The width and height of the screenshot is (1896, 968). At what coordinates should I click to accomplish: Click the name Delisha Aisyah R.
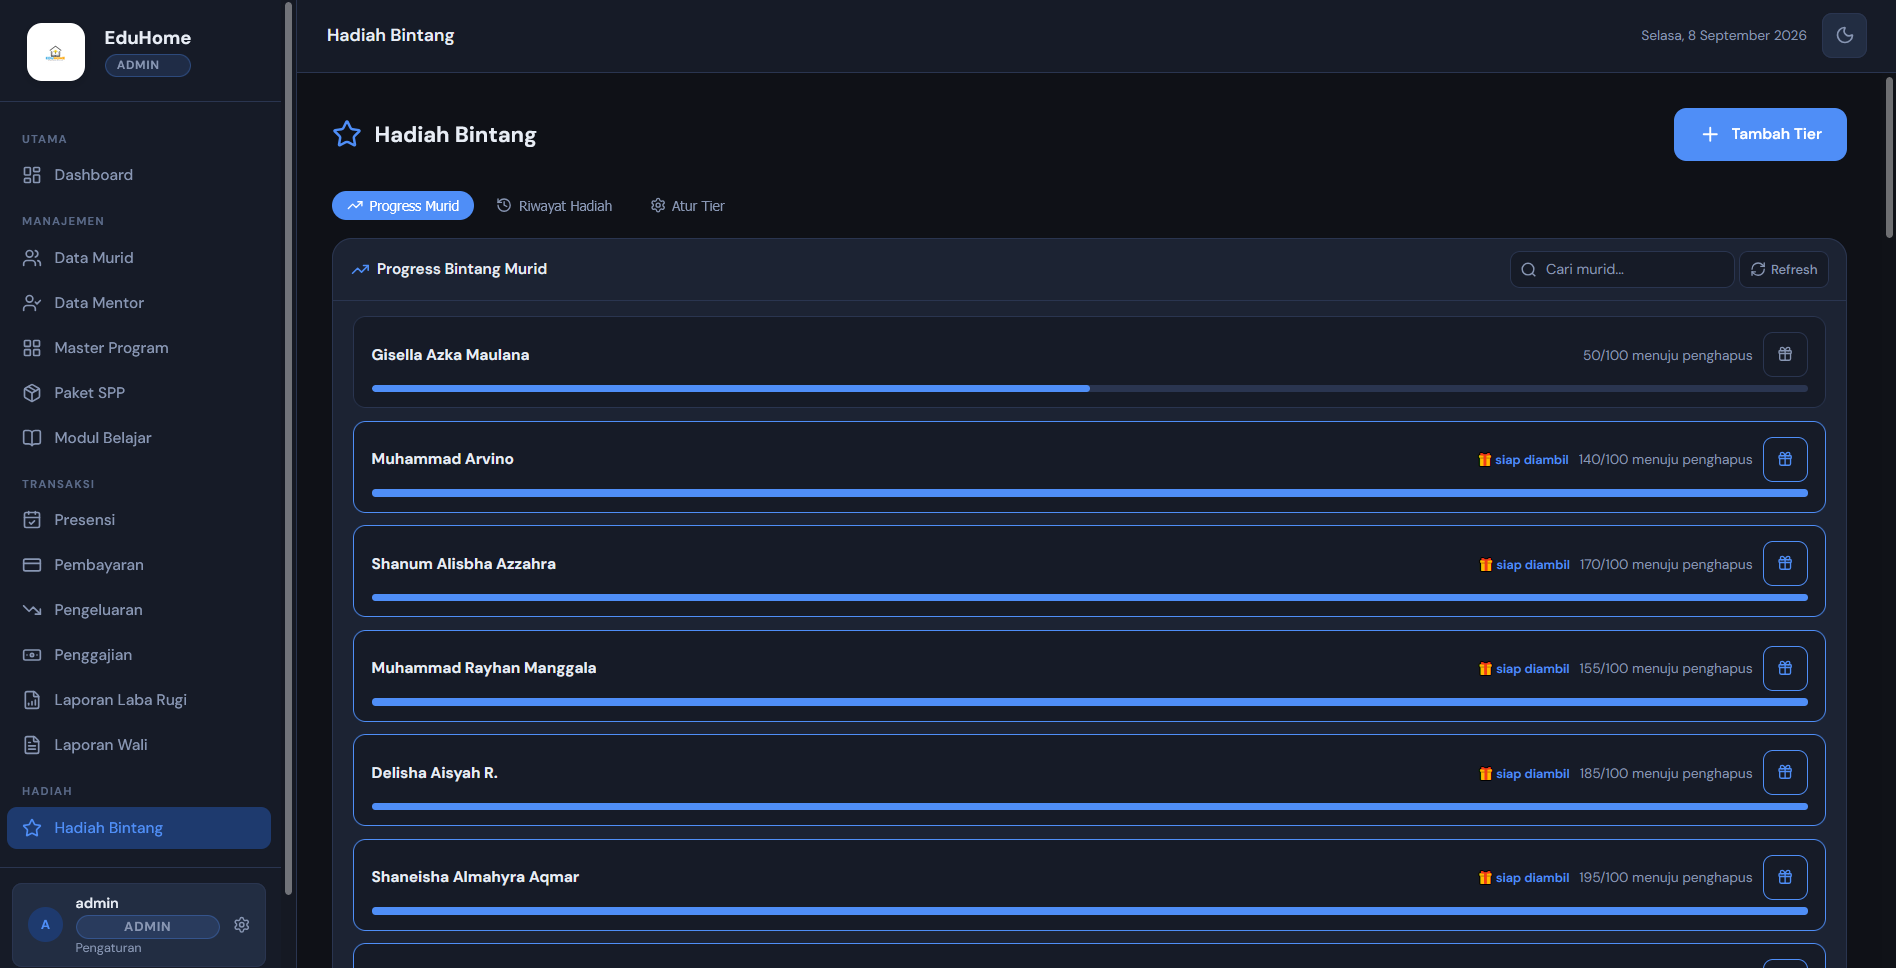pos(434,773)
